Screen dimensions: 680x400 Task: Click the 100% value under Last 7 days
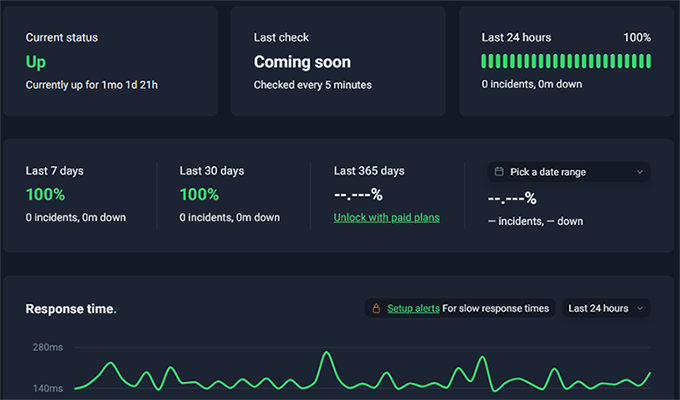(x=45, y=194)
